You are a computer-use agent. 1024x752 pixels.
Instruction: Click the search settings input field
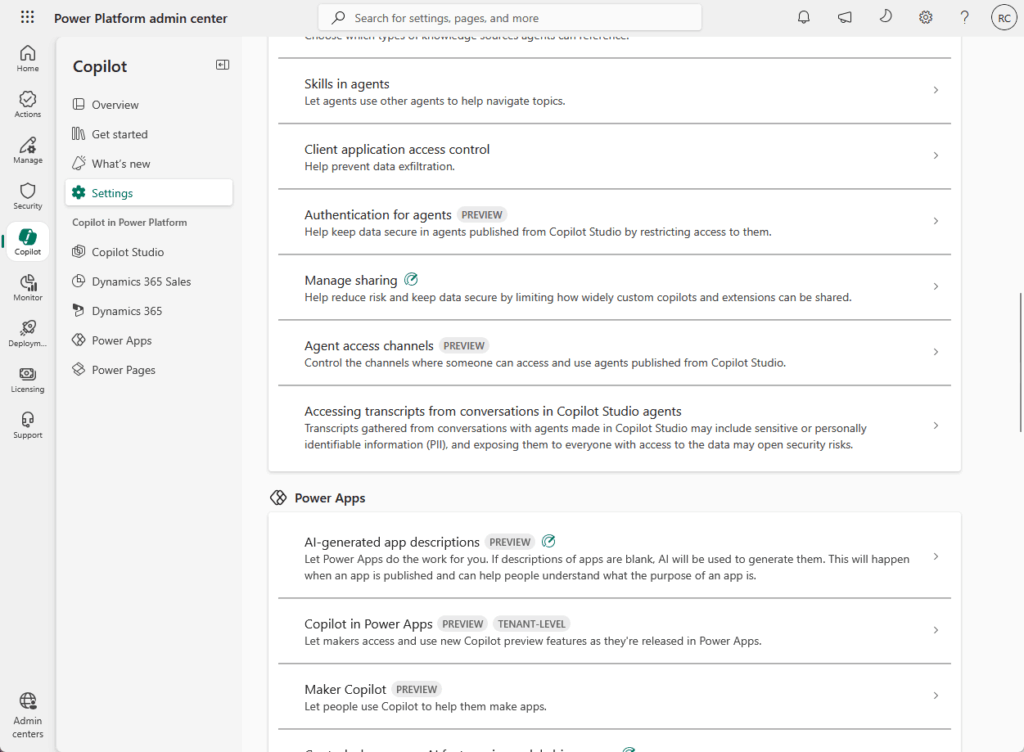tap(510, 18)
